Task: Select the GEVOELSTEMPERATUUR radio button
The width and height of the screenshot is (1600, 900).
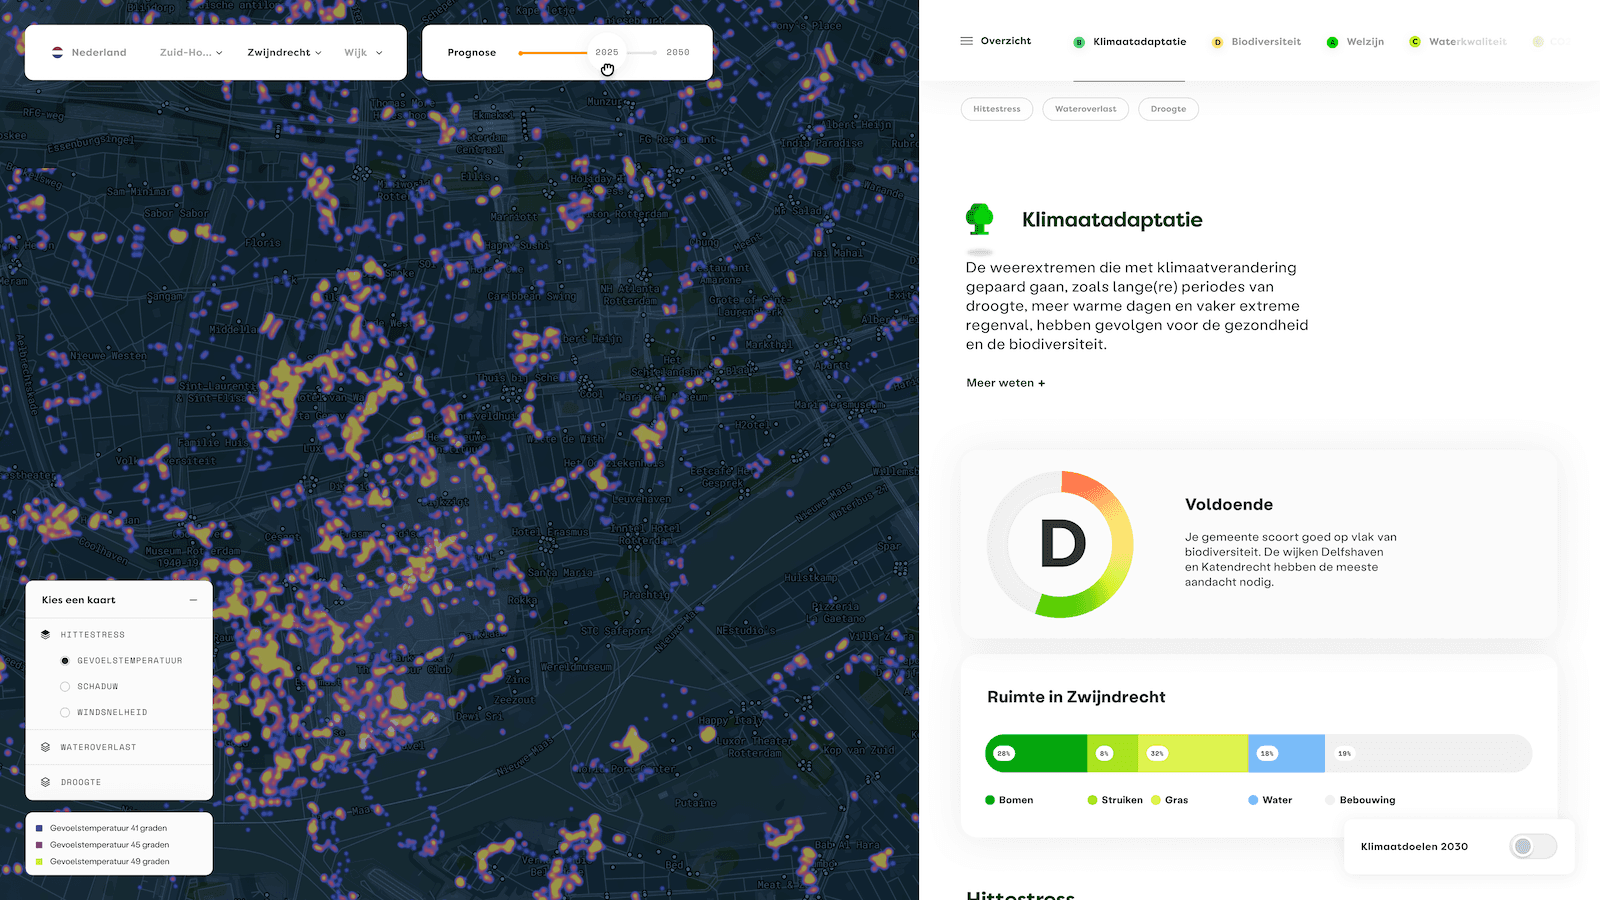Action: pos(65,660)
